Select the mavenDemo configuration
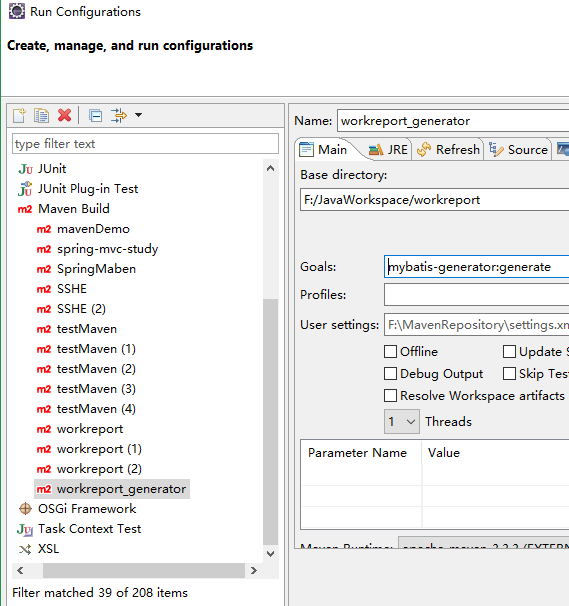569x606 pixels. coord(93,229)
